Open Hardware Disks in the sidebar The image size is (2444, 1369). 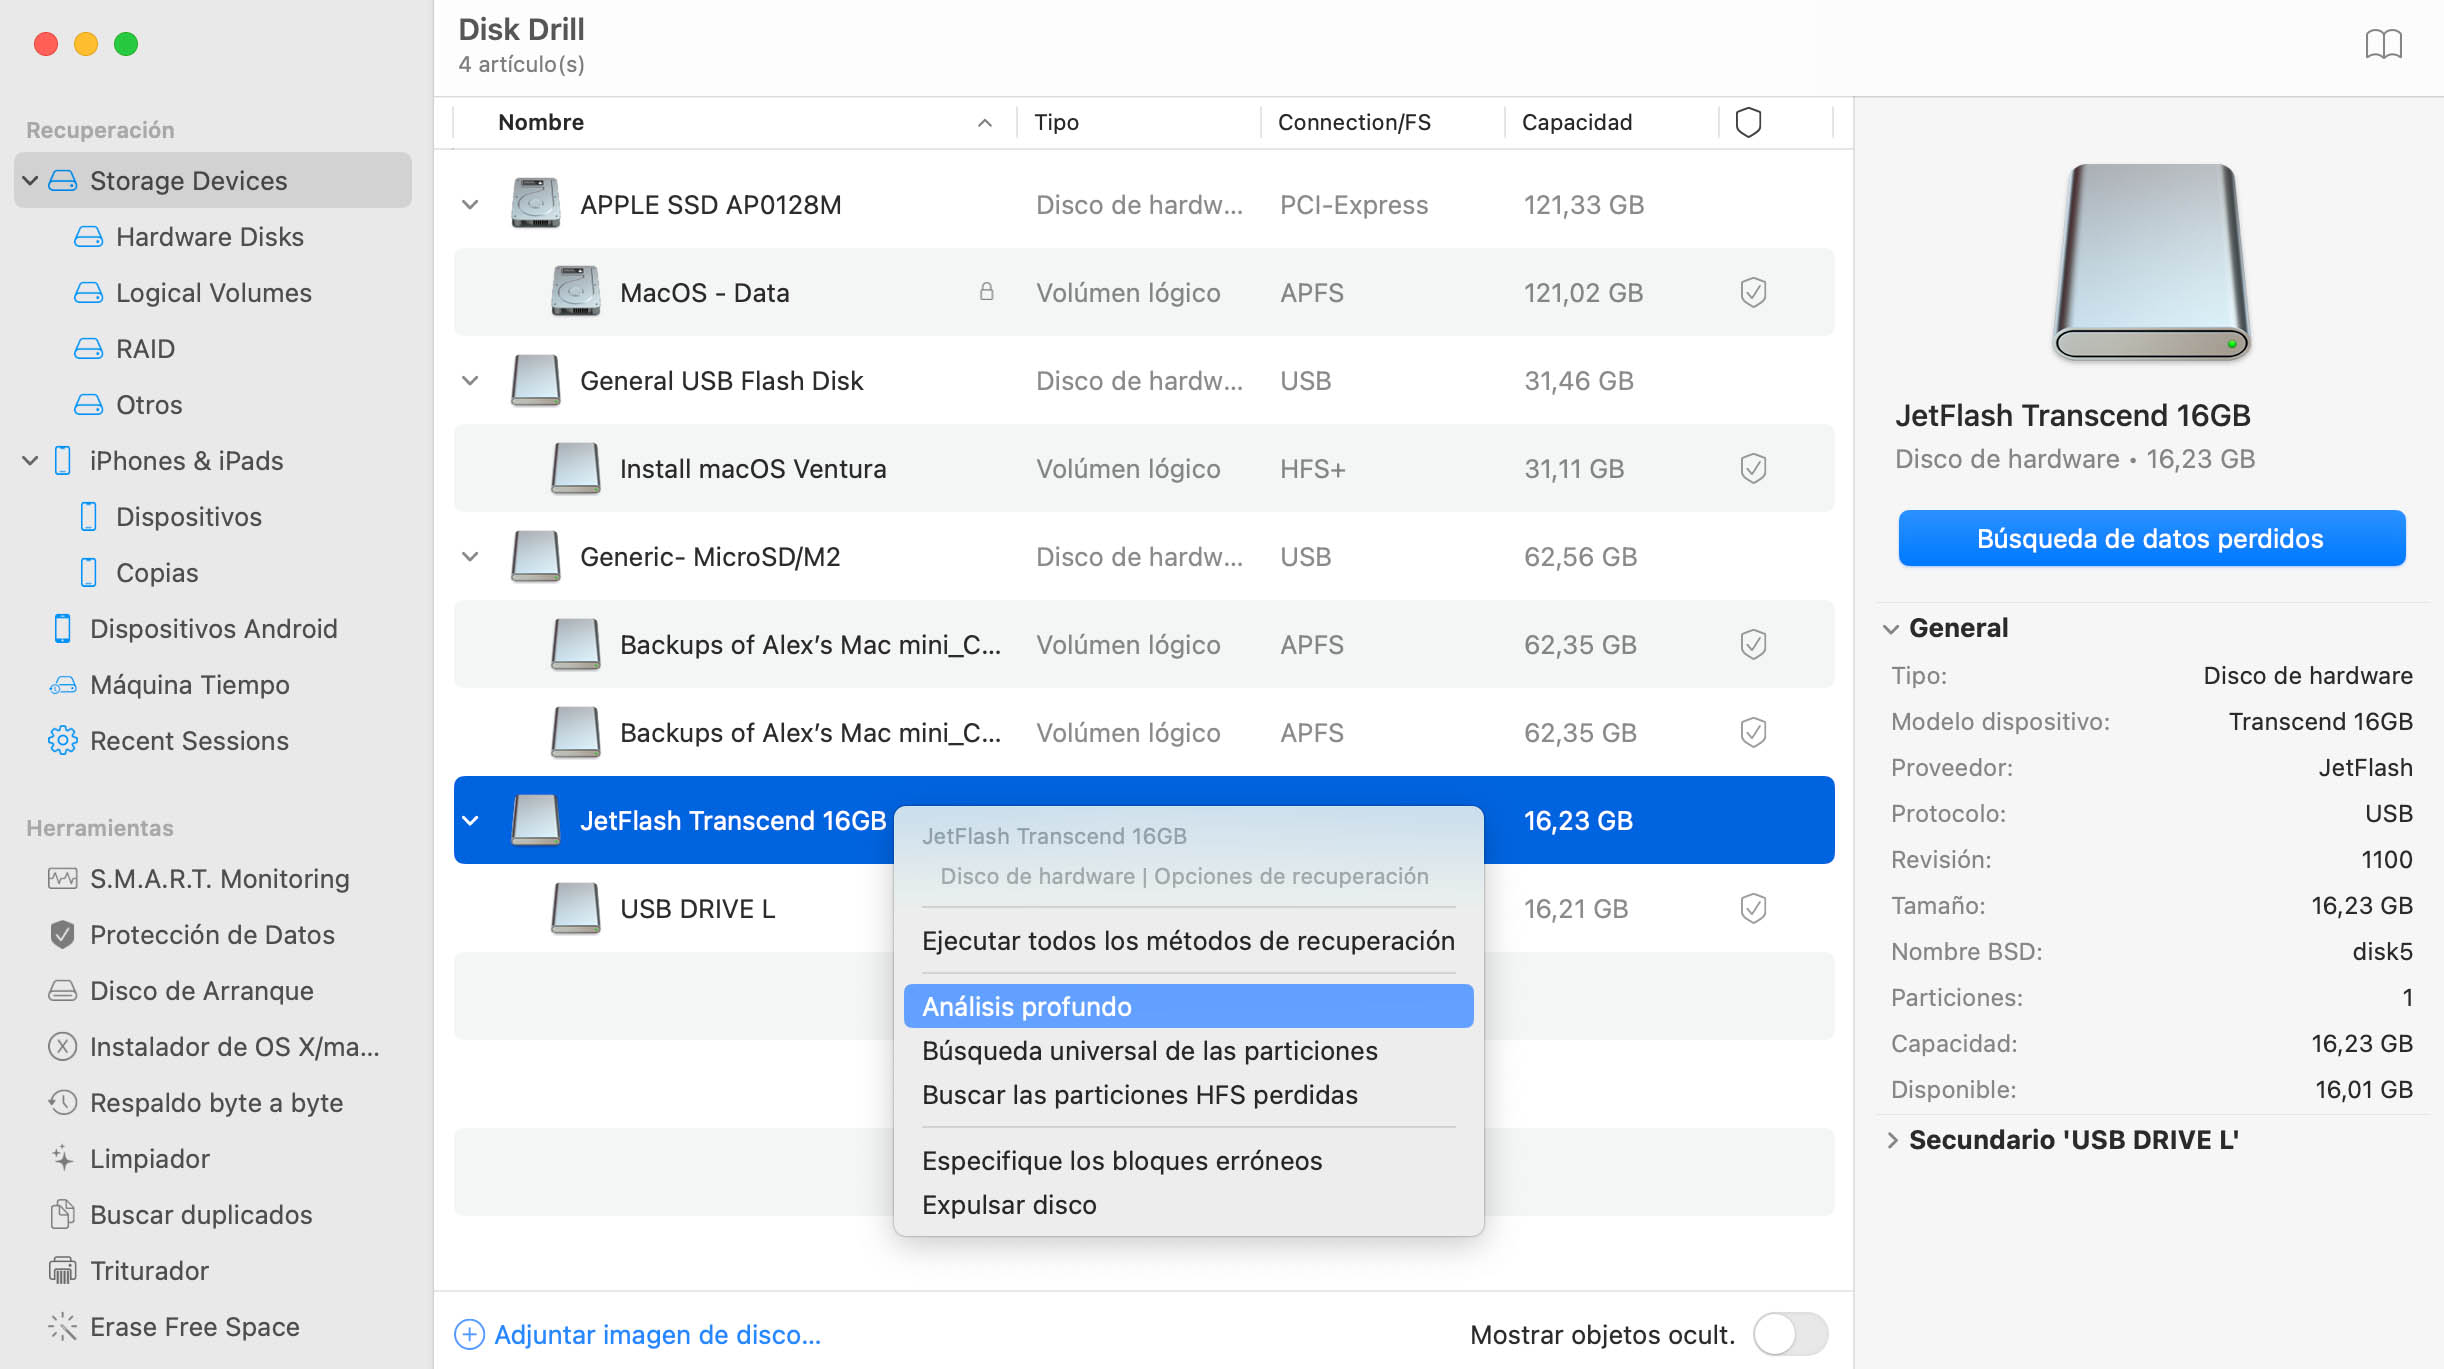point(210,237)
